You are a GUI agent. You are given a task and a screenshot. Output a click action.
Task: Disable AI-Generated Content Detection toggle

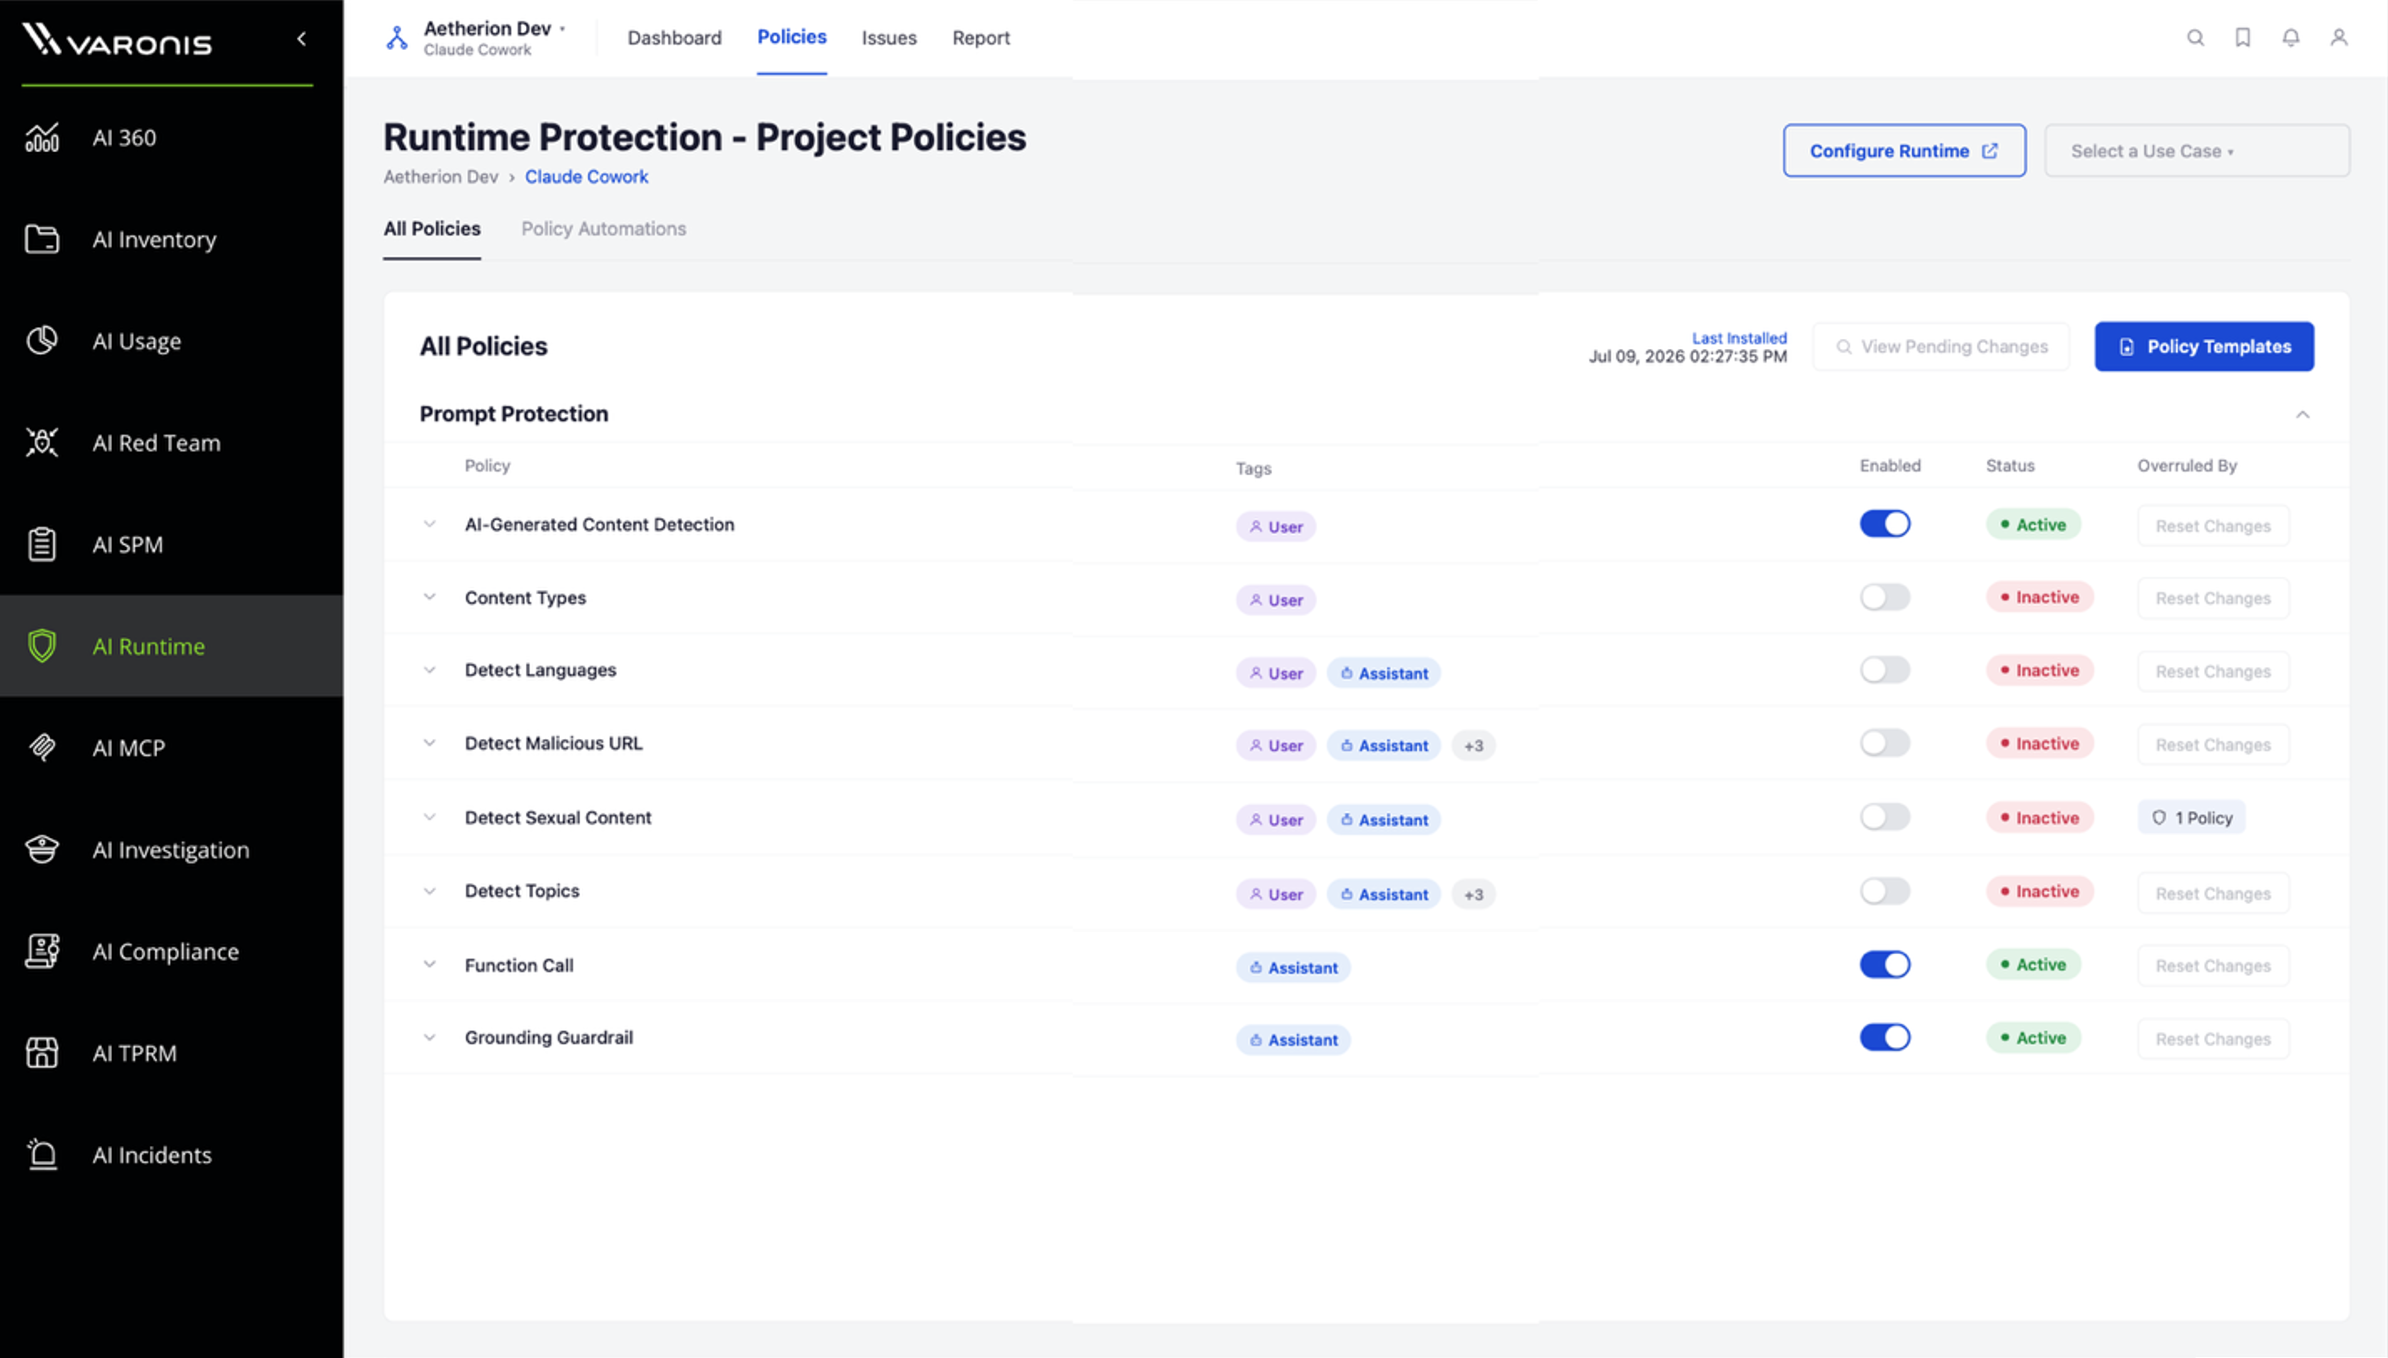tap(1885, 524)
